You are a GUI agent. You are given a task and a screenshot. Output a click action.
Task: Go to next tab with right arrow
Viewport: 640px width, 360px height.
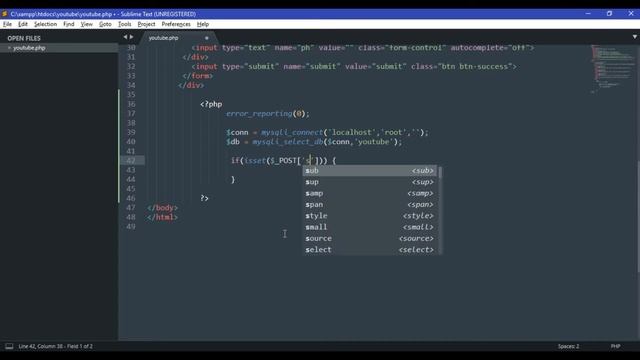click(x=131, y=37)
